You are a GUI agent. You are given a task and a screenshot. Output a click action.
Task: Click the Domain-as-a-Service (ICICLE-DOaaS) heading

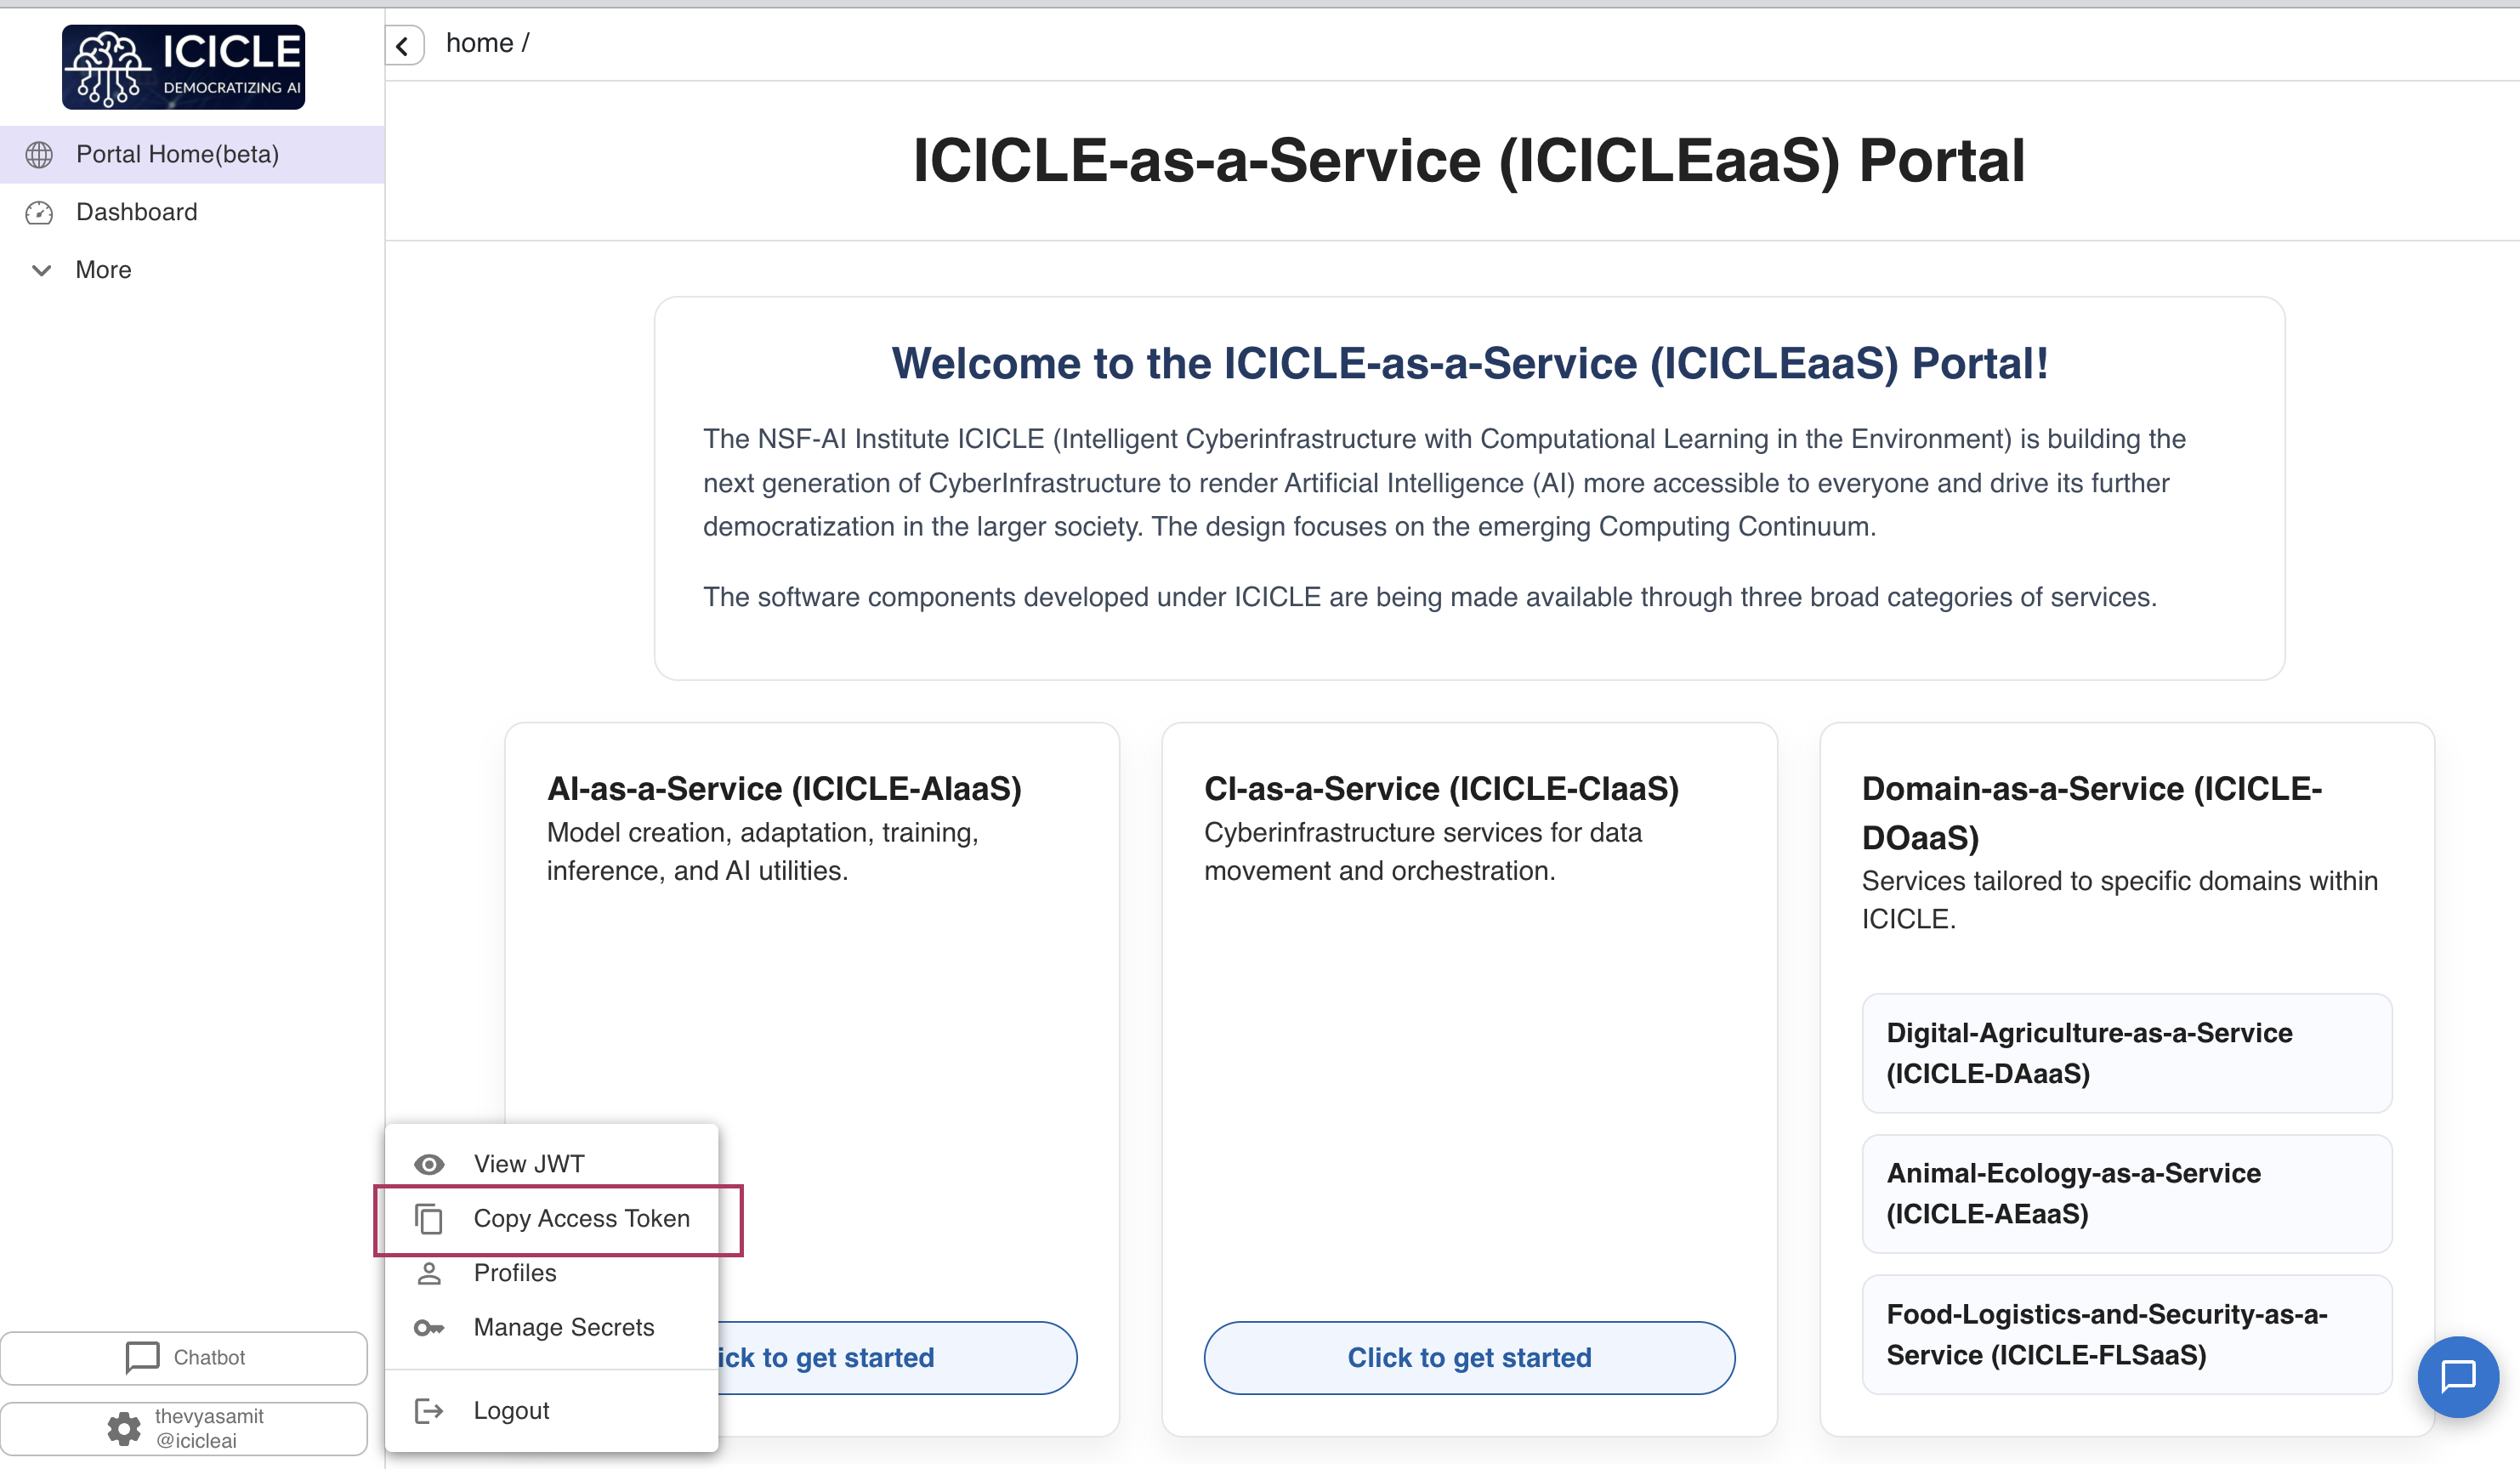click(x=2092, y=813)
